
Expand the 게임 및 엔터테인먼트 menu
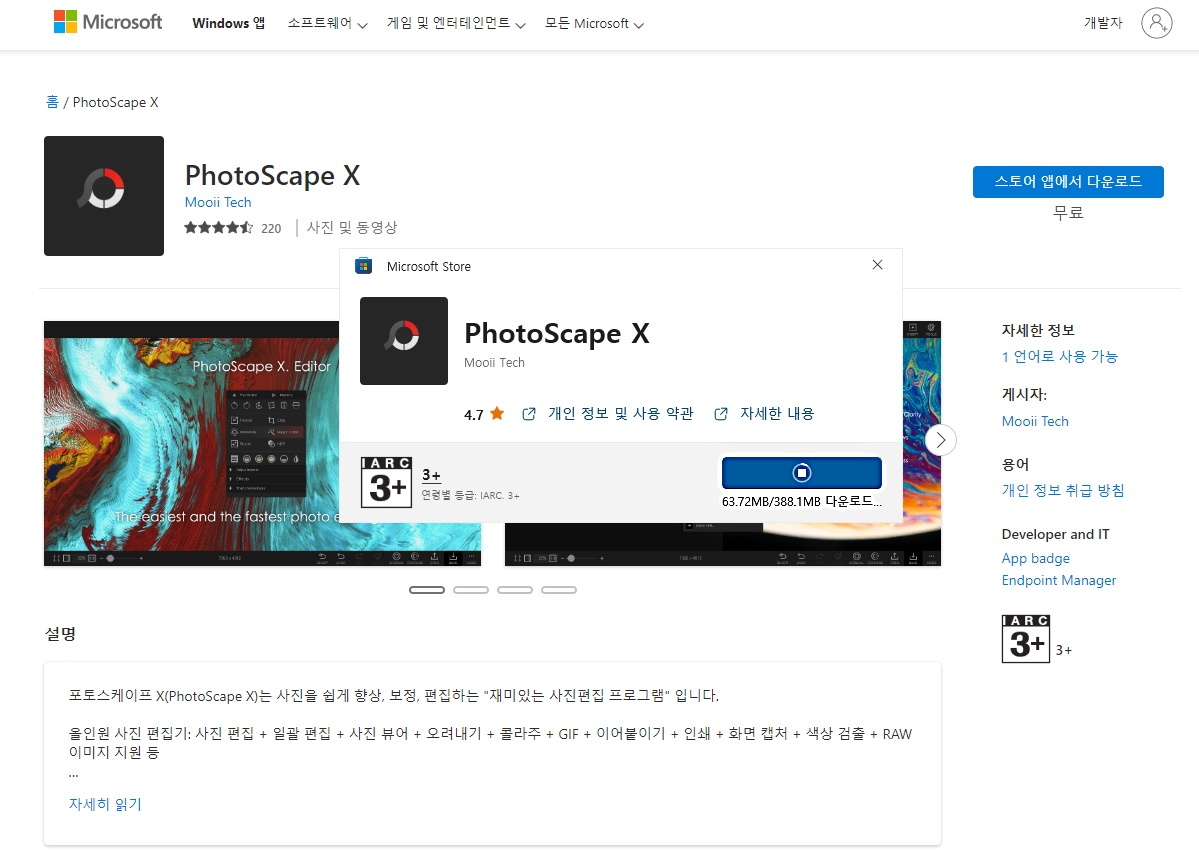coord(456,24)
